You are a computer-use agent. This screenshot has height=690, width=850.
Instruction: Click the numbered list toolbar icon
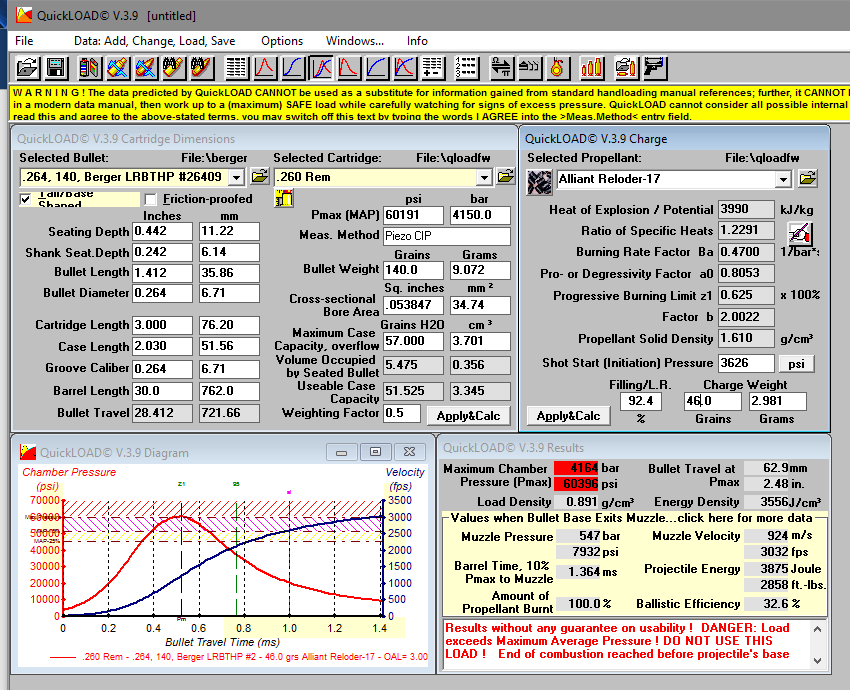tap(466, 68)
